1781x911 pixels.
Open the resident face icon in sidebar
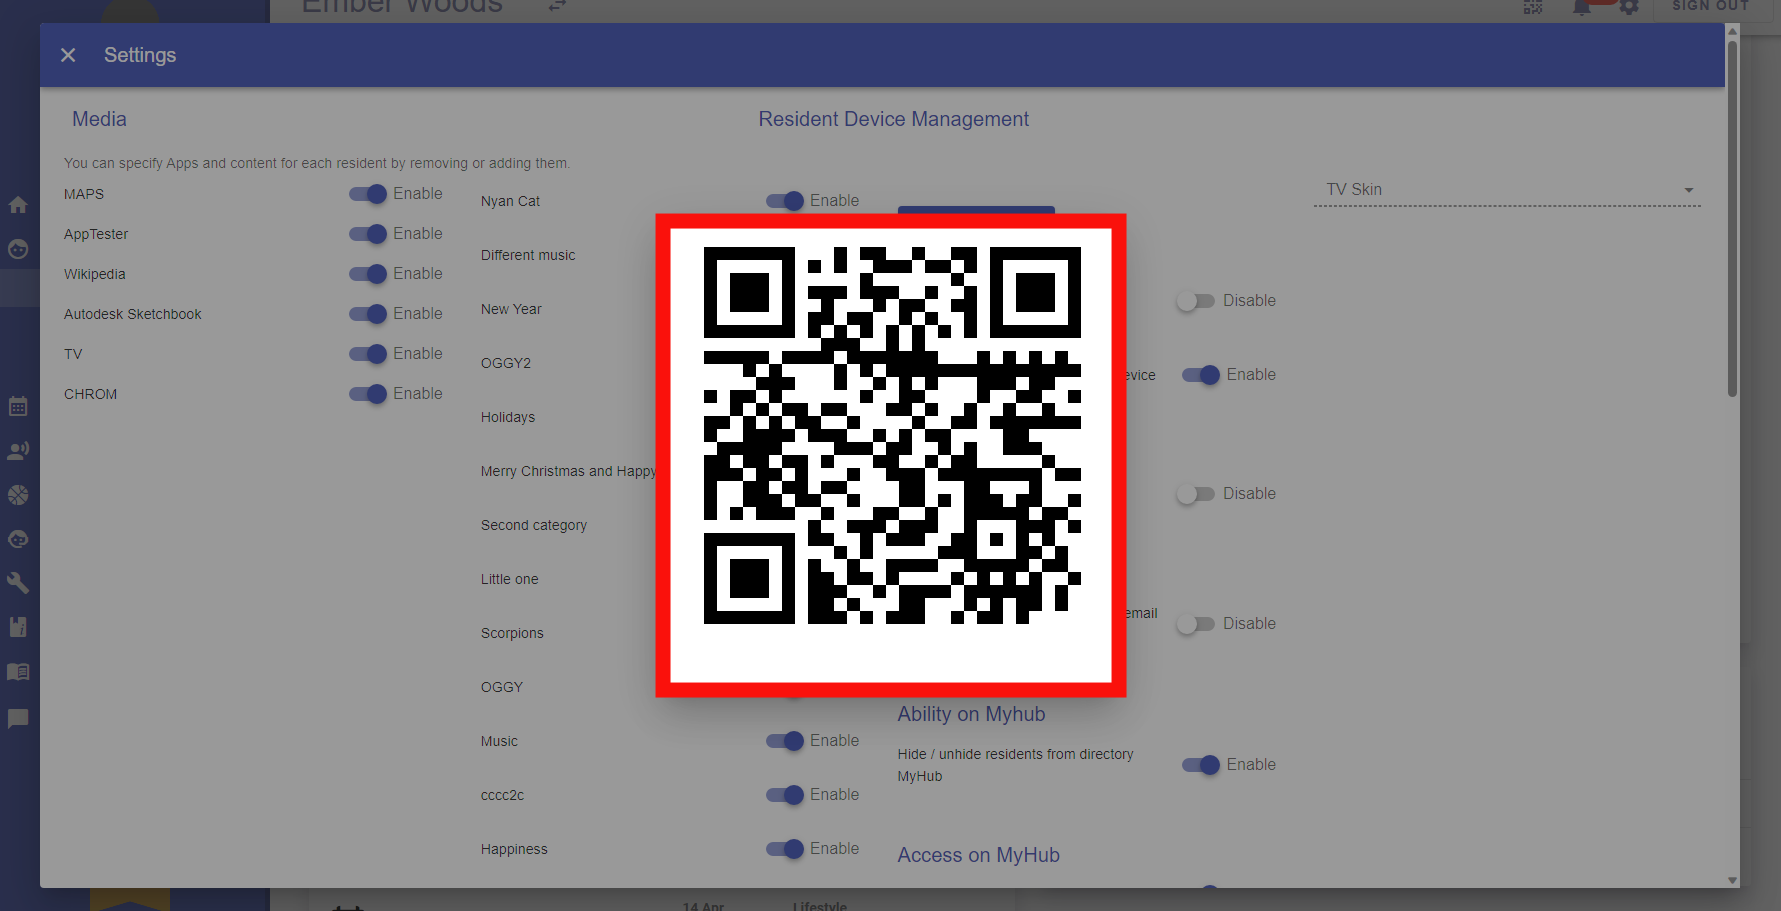(x=18, y=249)
